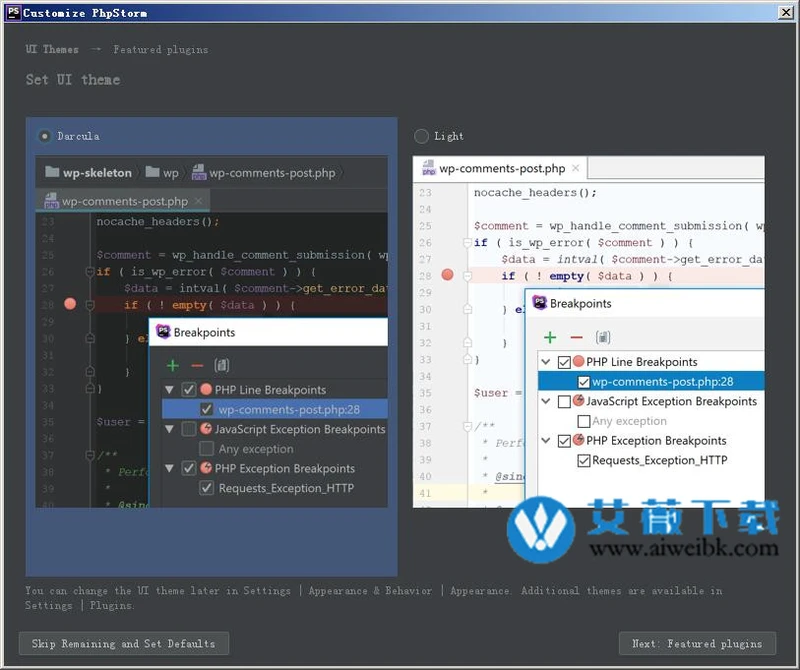Open wp-comments-post.php tab in light preview

coord(500,169)
